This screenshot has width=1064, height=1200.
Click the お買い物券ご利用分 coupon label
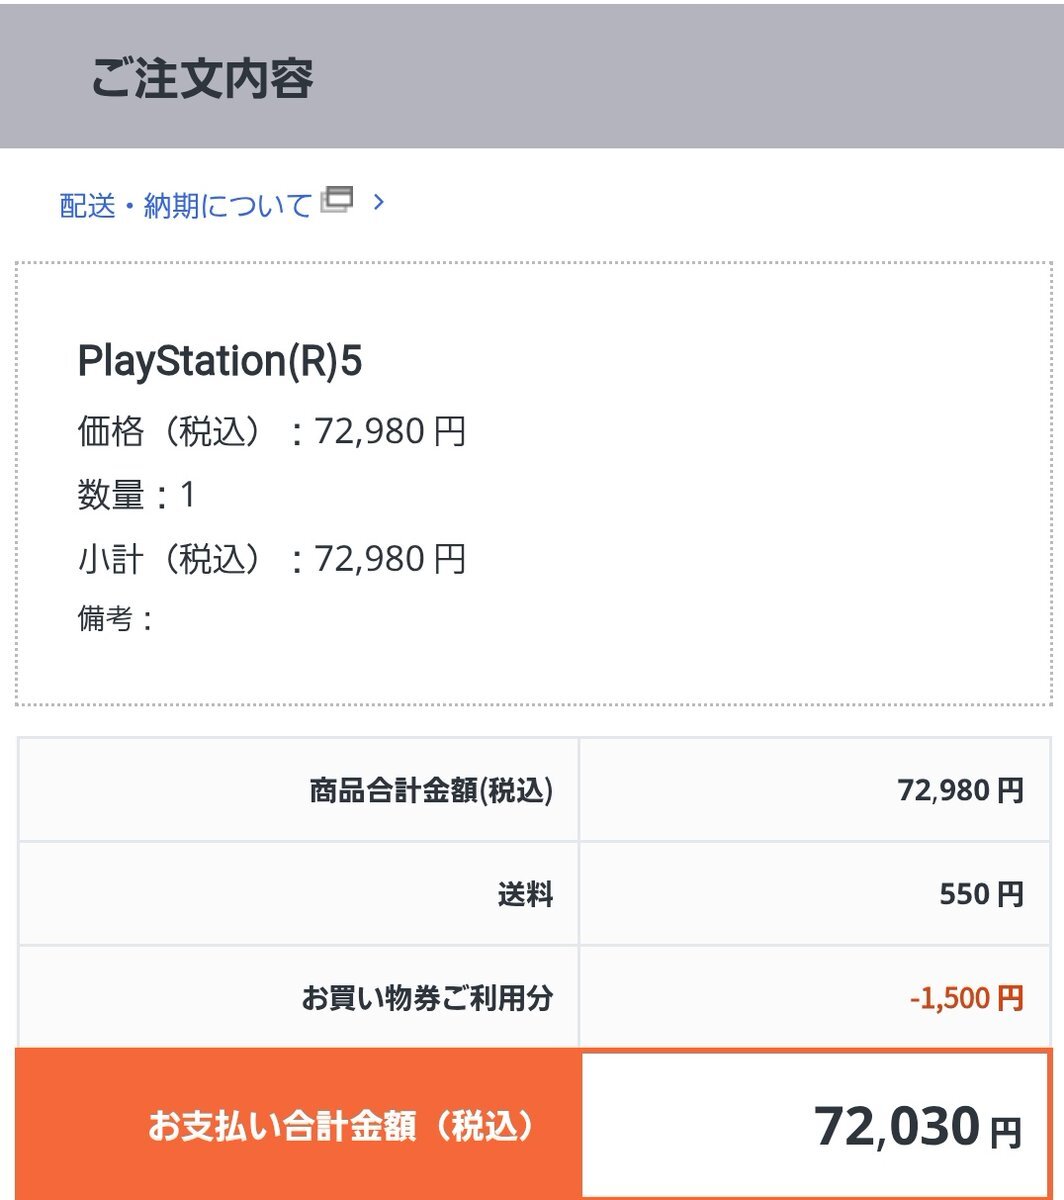(427, 997)
